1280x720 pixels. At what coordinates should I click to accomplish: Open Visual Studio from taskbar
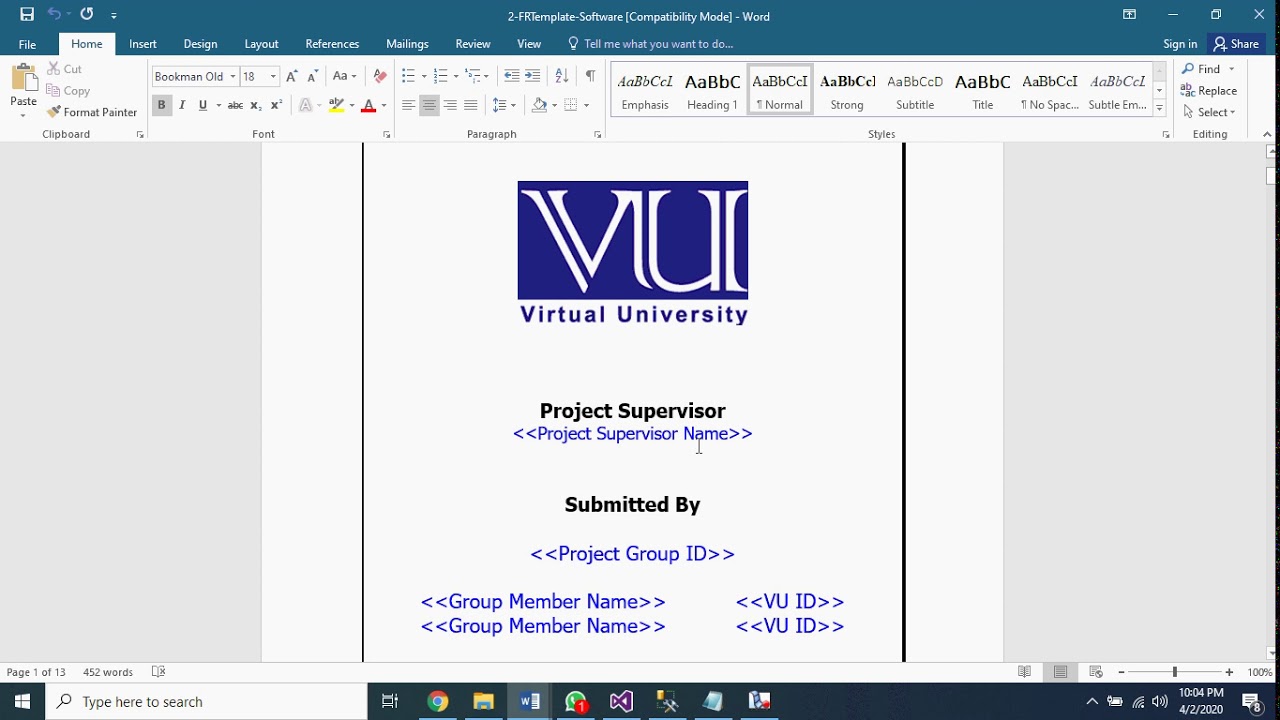coord(621,701)
